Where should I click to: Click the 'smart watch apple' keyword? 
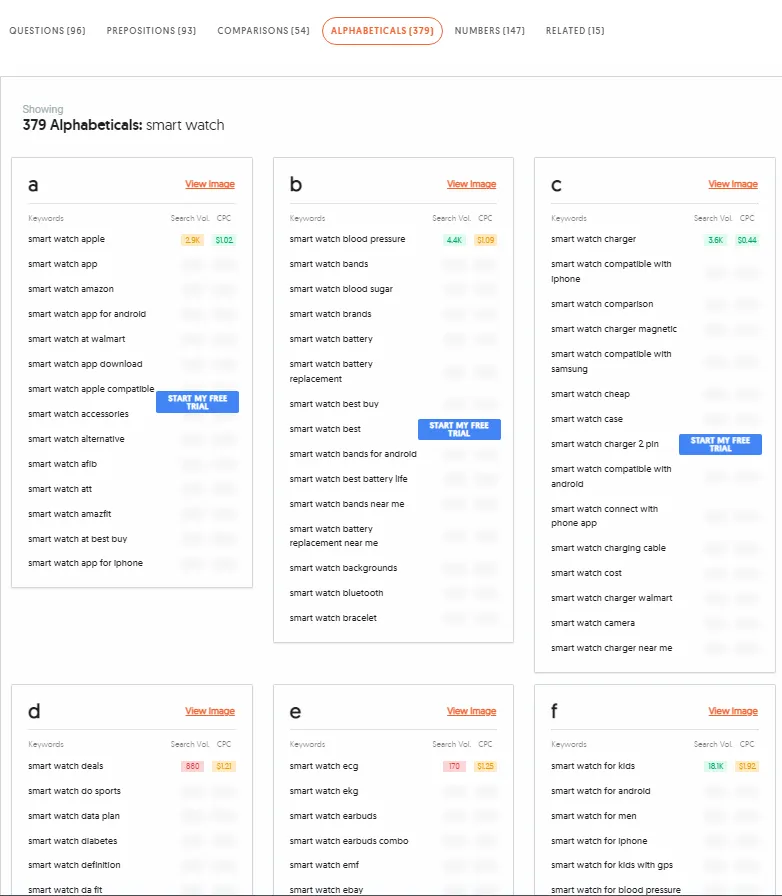66,239
